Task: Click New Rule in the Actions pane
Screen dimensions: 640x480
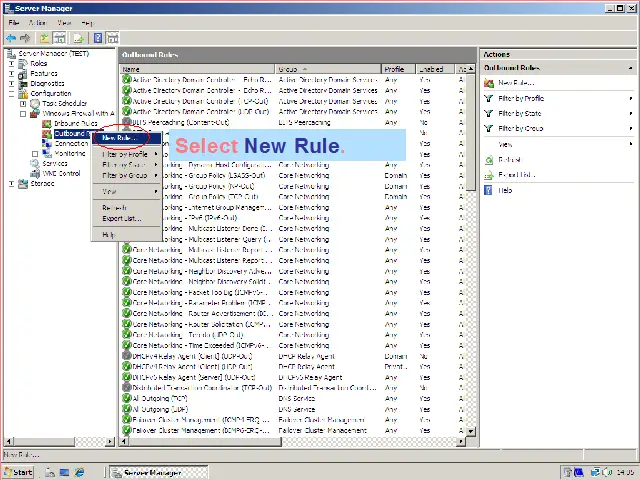Action: [516, 83]
